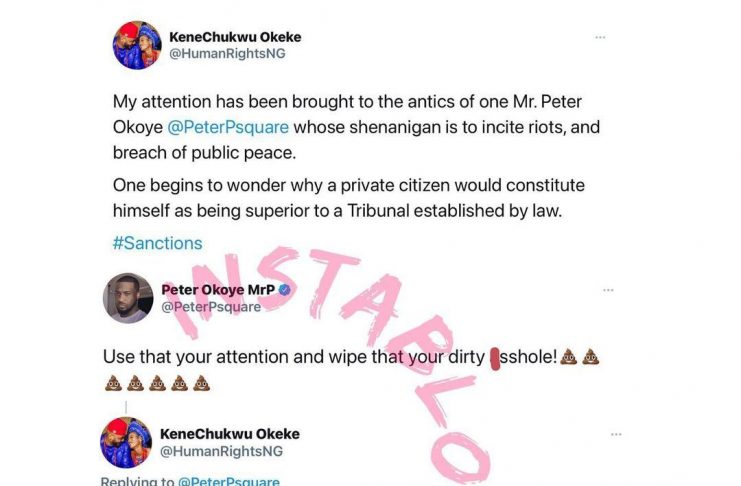Open more options on Peter Okoye tweet
The height and width of the screenshot is (486, 741).
[608, 290]
